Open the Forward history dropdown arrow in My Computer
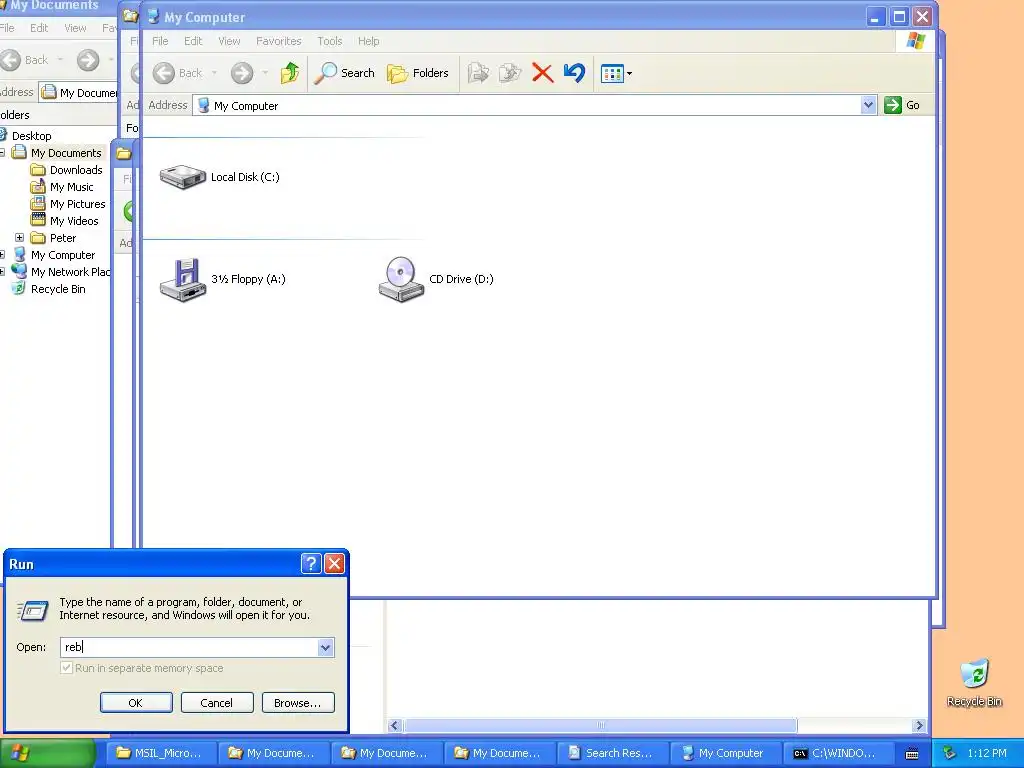This screenshot has width=1024, height=768. tap(264, 72)
